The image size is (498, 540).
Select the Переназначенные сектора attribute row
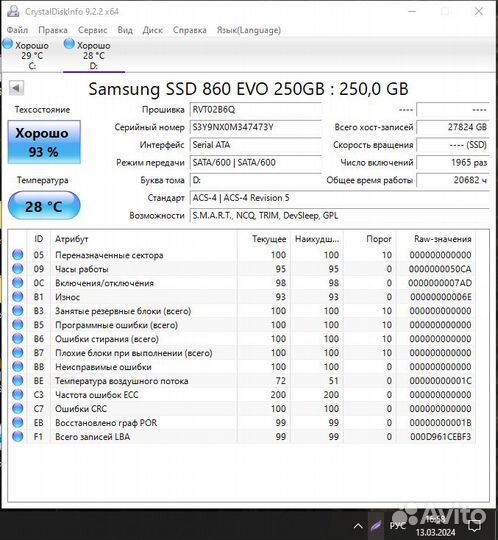point(242,255)
